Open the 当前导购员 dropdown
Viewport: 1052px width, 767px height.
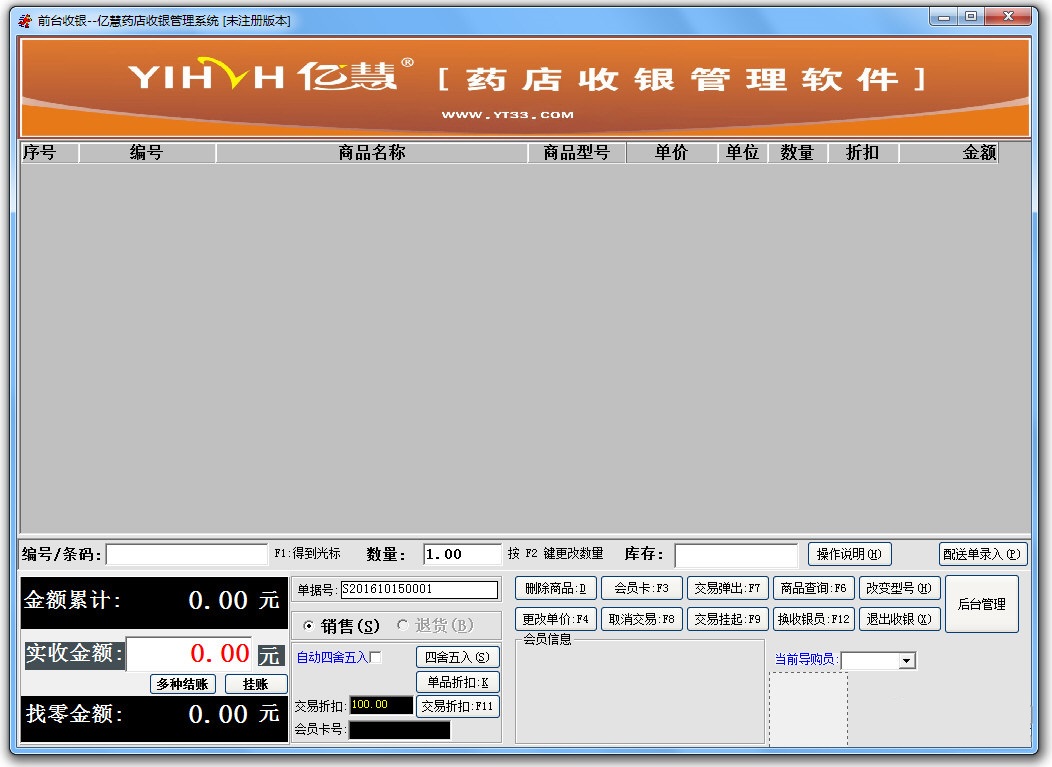906,660
